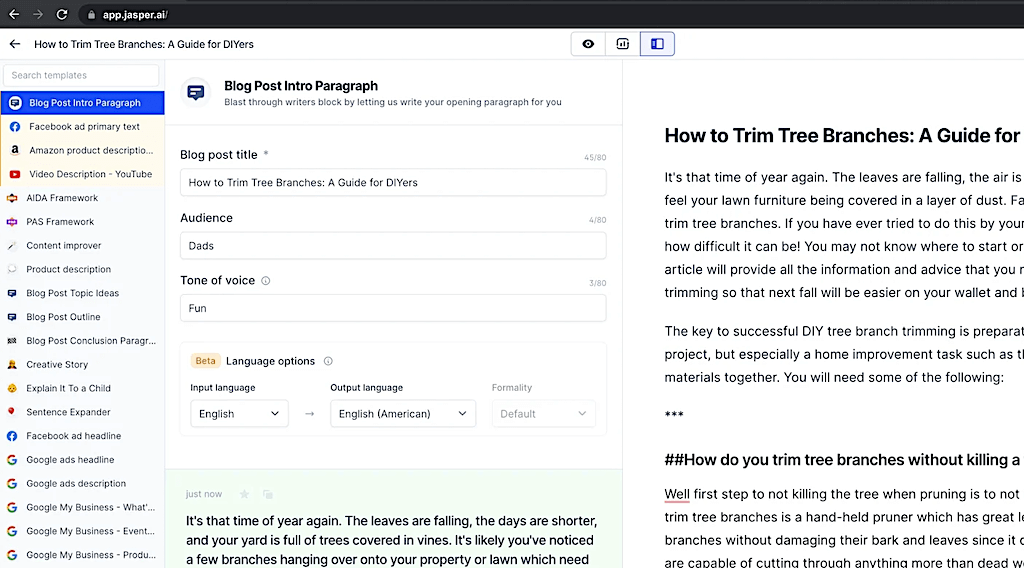Viewport: 1024px width, 568px height.
Task: Choose the Content improver template
Action: coord(64,246)
